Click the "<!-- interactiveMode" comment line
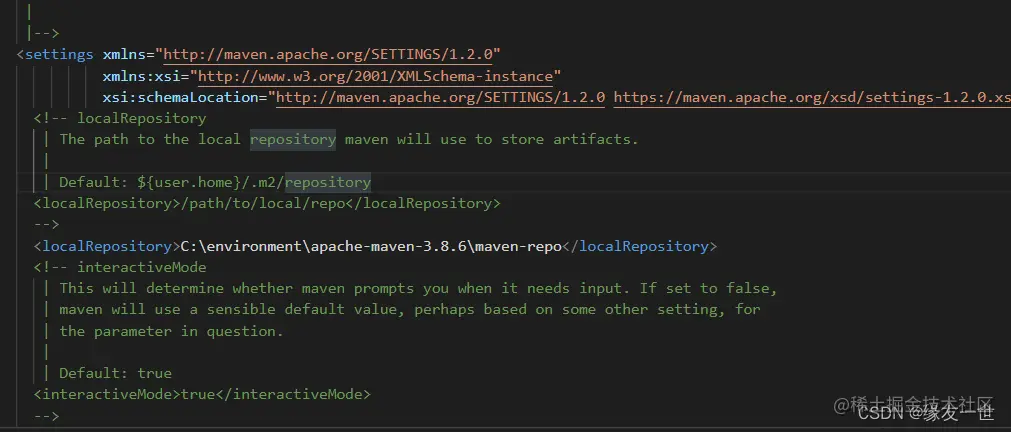The image size is (1011, 432). pos(120,267)
